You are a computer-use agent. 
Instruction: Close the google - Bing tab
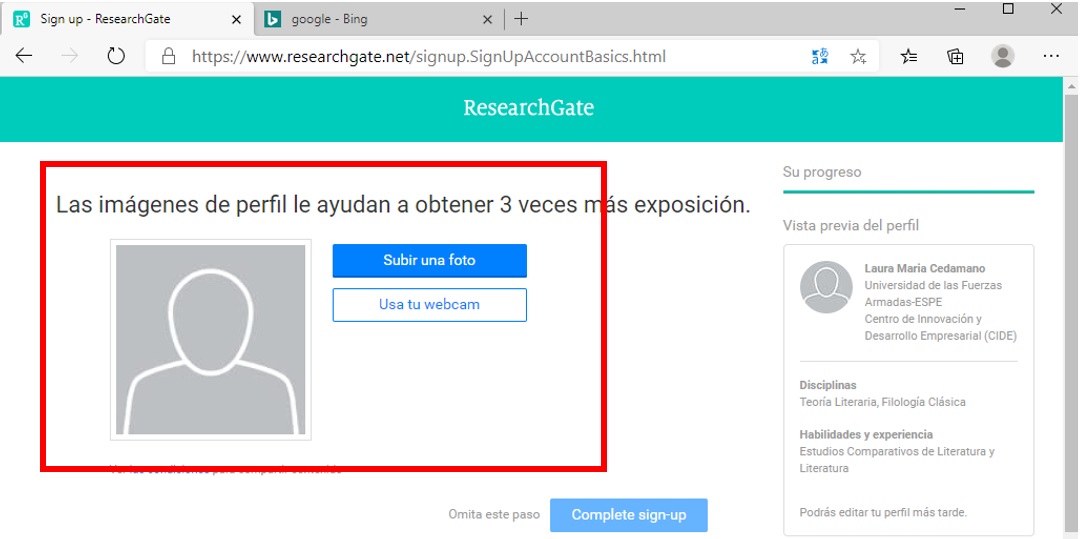tap(487, 19)
